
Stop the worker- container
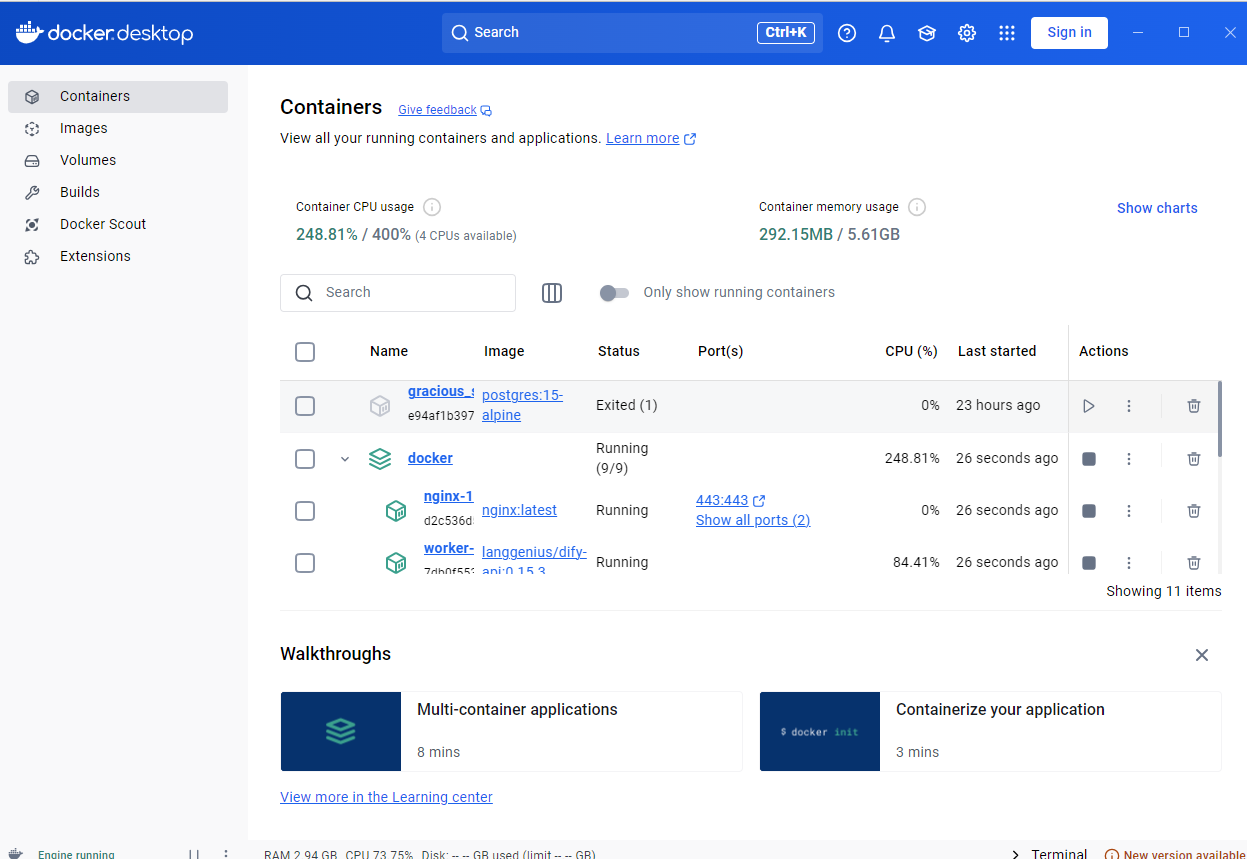pos(1089,563)
